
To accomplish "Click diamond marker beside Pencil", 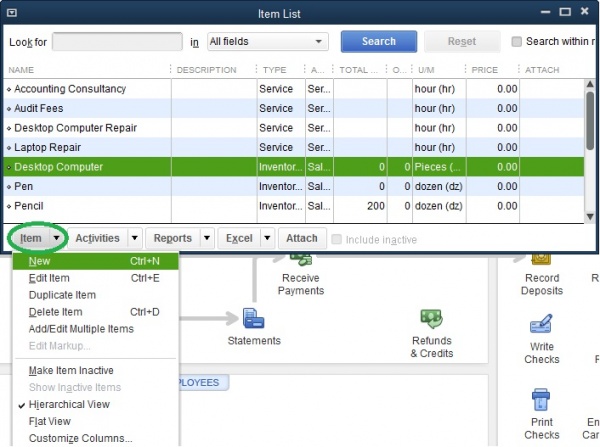I will 9,206.
